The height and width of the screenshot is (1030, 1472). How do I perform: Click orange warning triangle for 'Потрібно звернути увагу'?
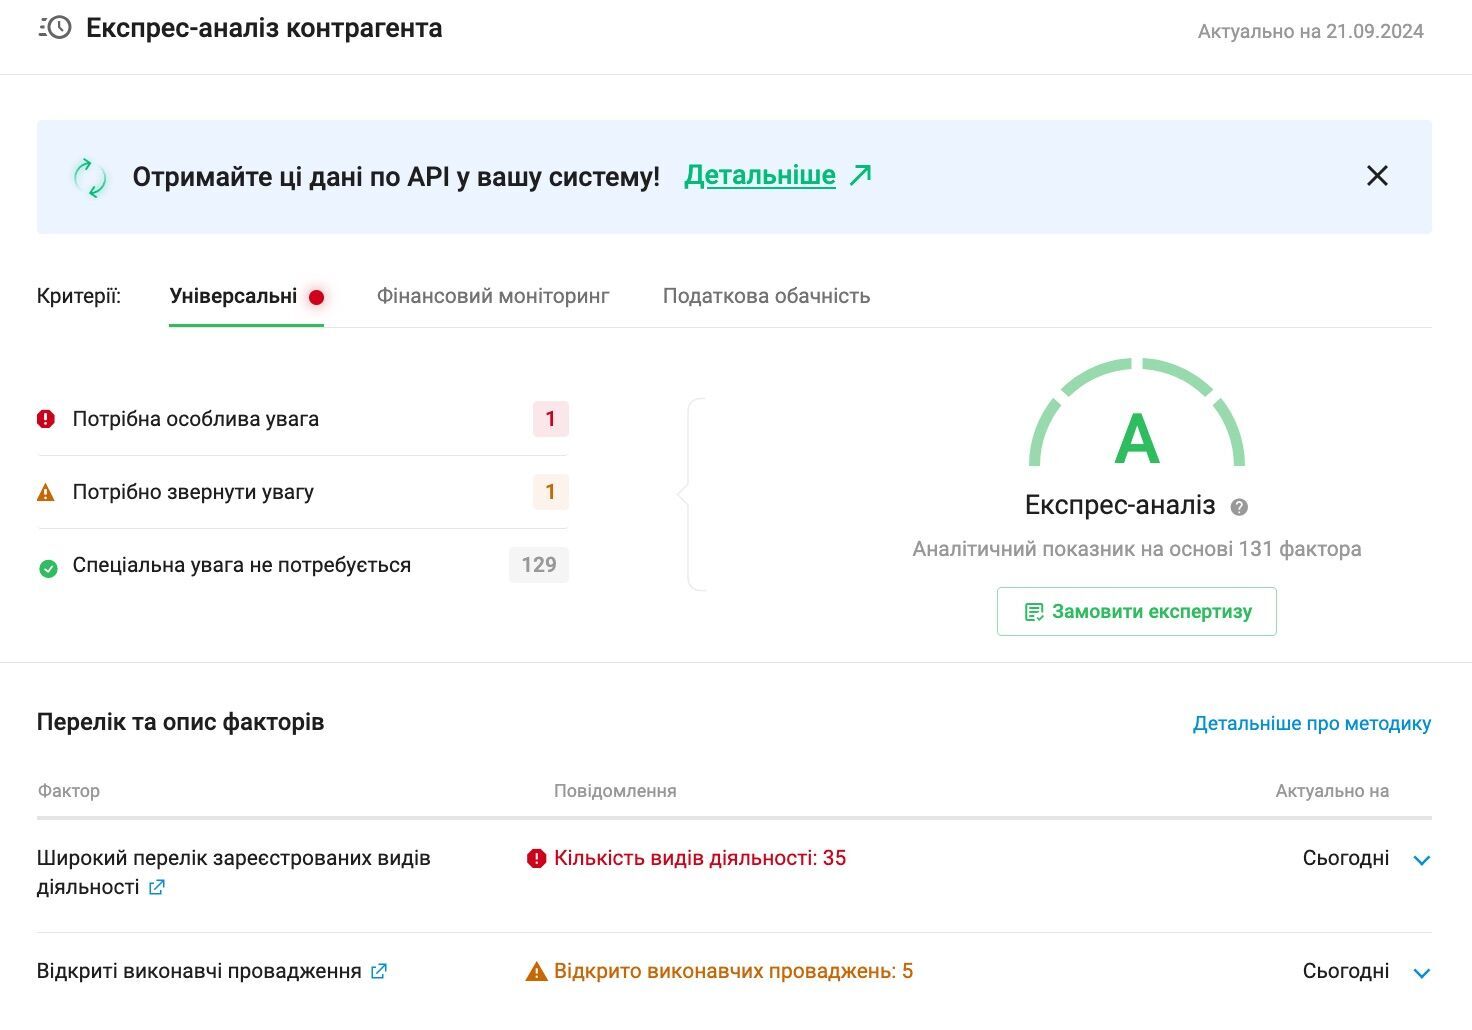coord(46,492)
